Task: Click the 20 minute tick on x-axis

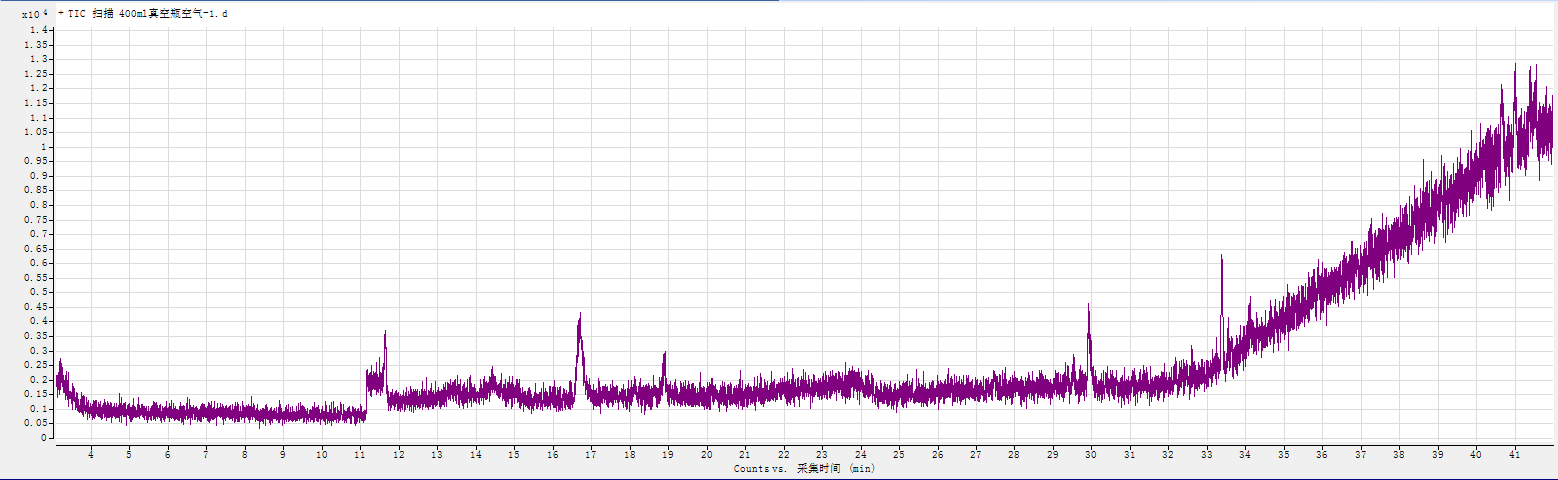Action: (x=706, y=454)
